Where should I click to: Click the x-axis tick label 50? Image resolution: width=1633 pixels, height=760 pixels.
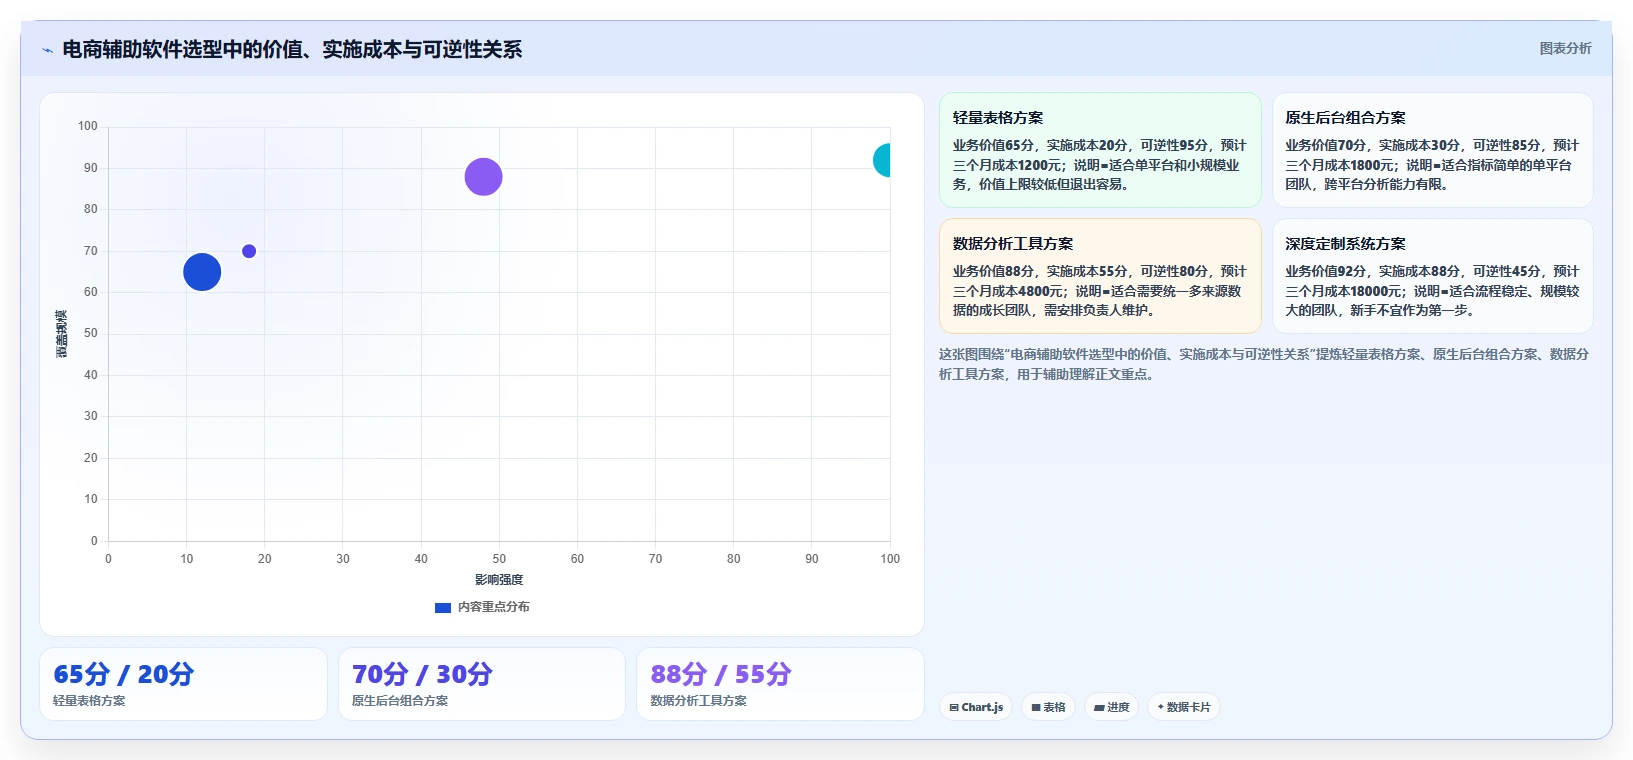point(499,559)
